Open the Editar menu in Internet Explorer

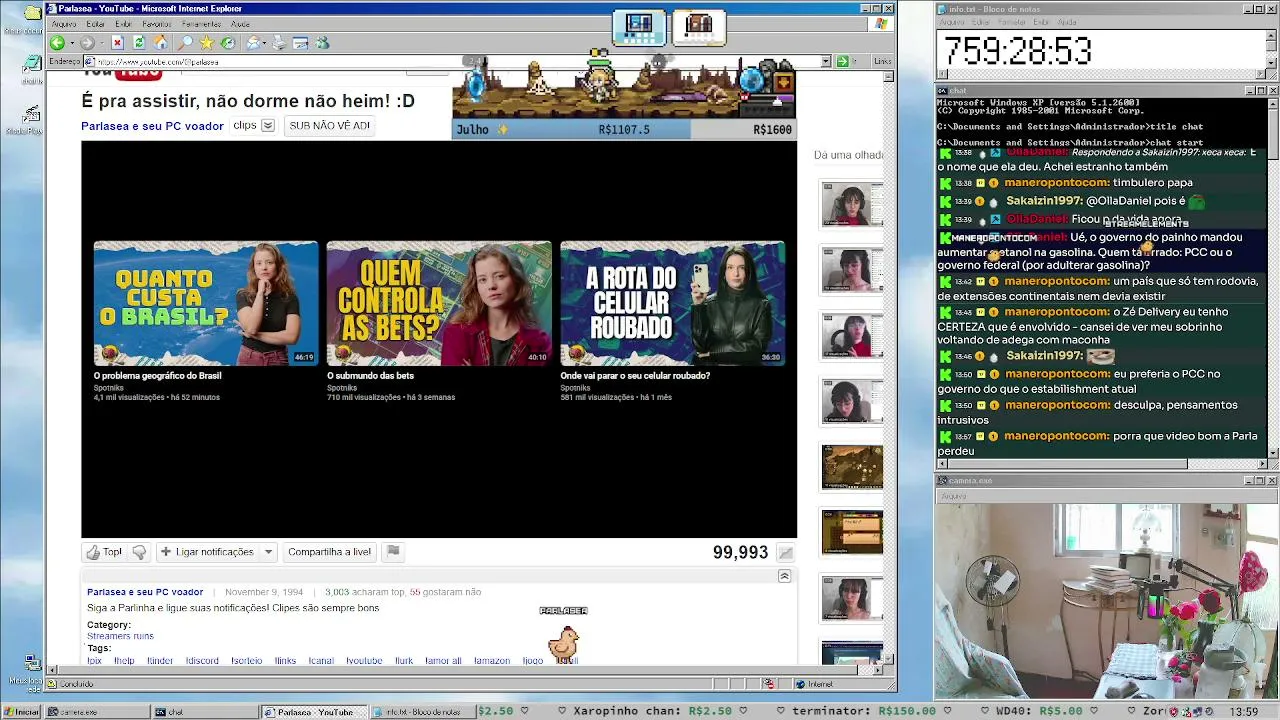(96, 24)
